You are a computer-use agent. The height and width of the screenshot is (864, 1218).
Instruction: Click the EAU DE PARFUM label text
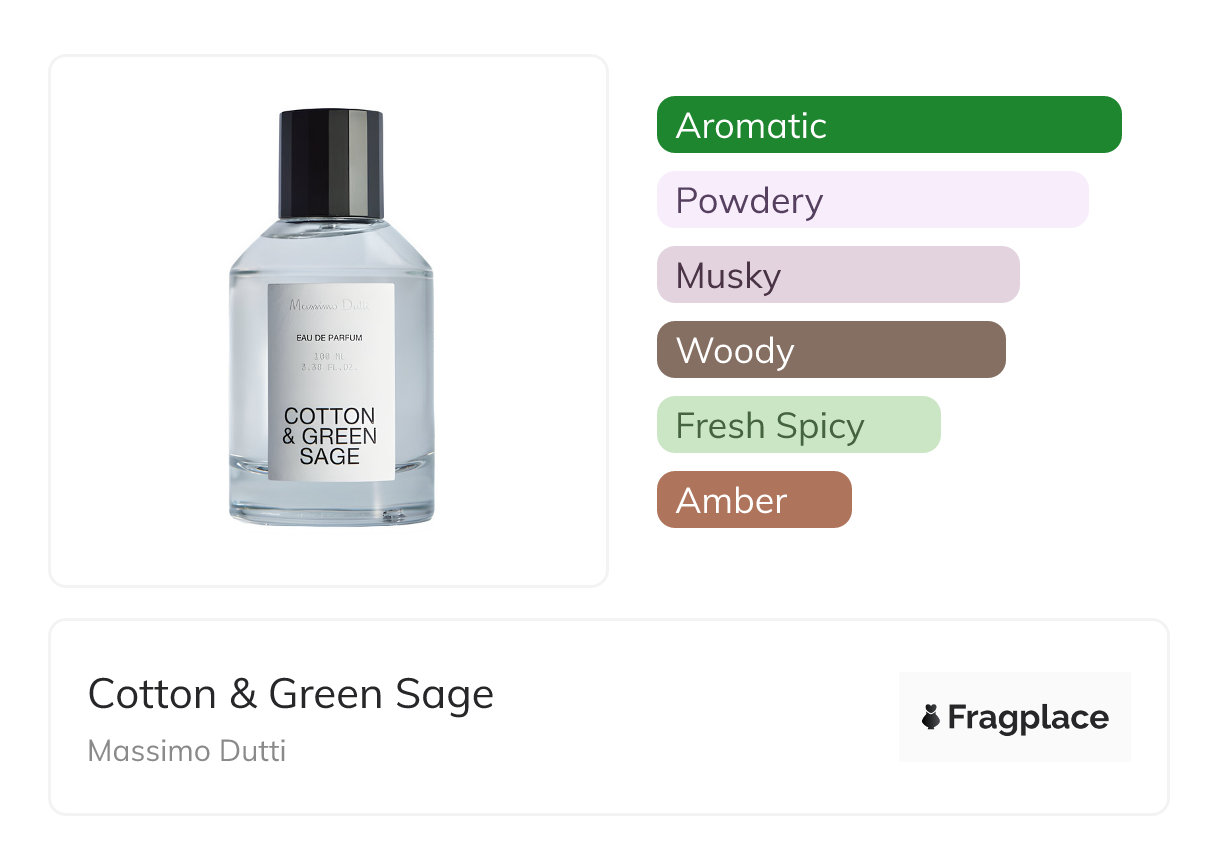pyautogui.click(x=330, y=338)
